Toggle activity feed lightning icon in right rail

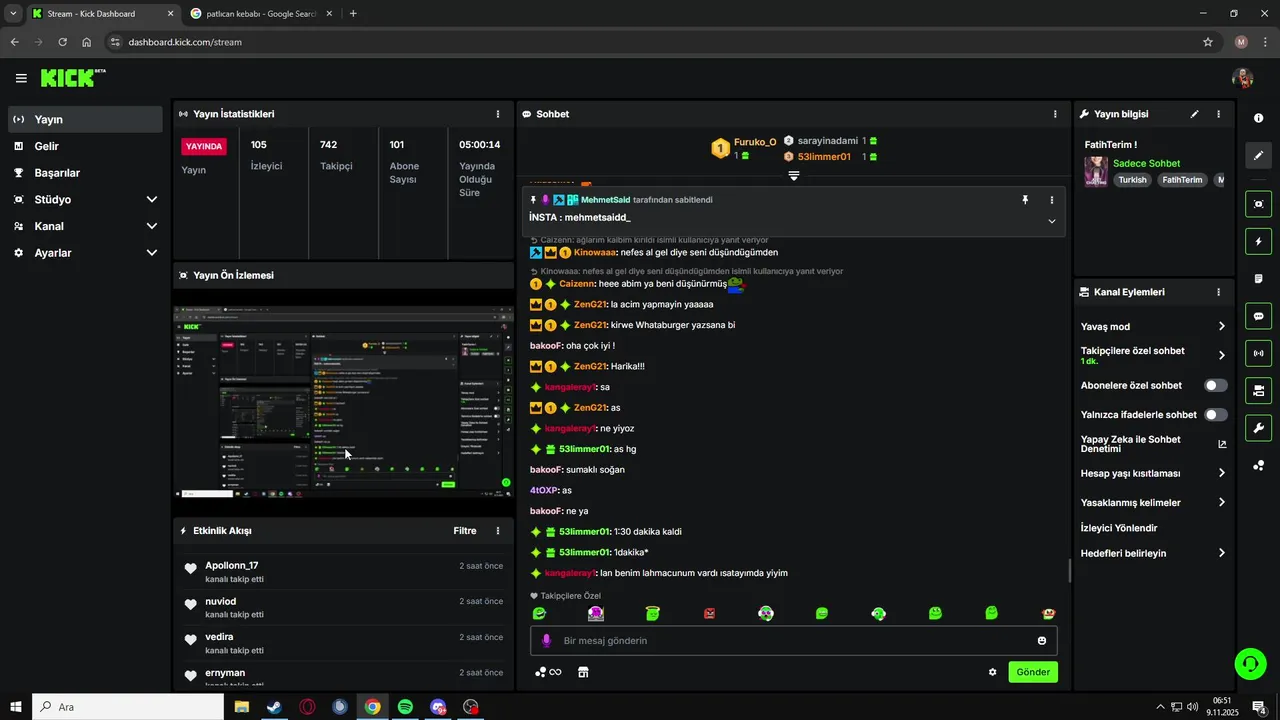coord(1258,241)
